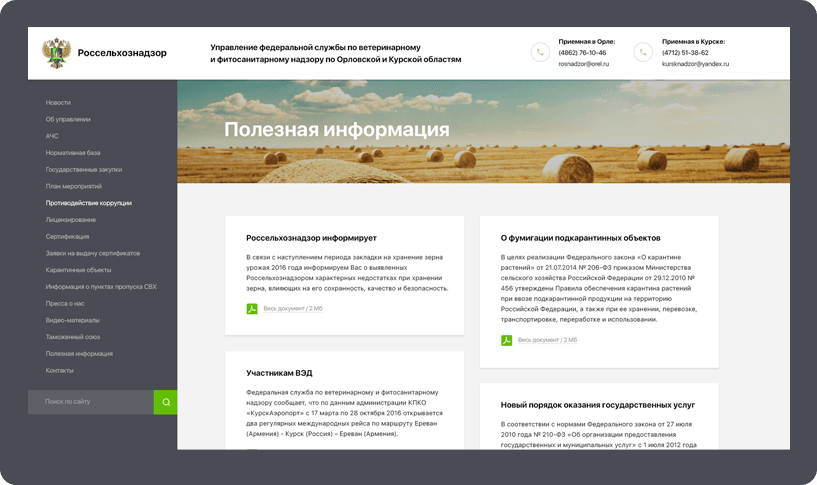The image size is (817, 485).
Task: Select АЧС in the sidebar
Action: (52, 136)
